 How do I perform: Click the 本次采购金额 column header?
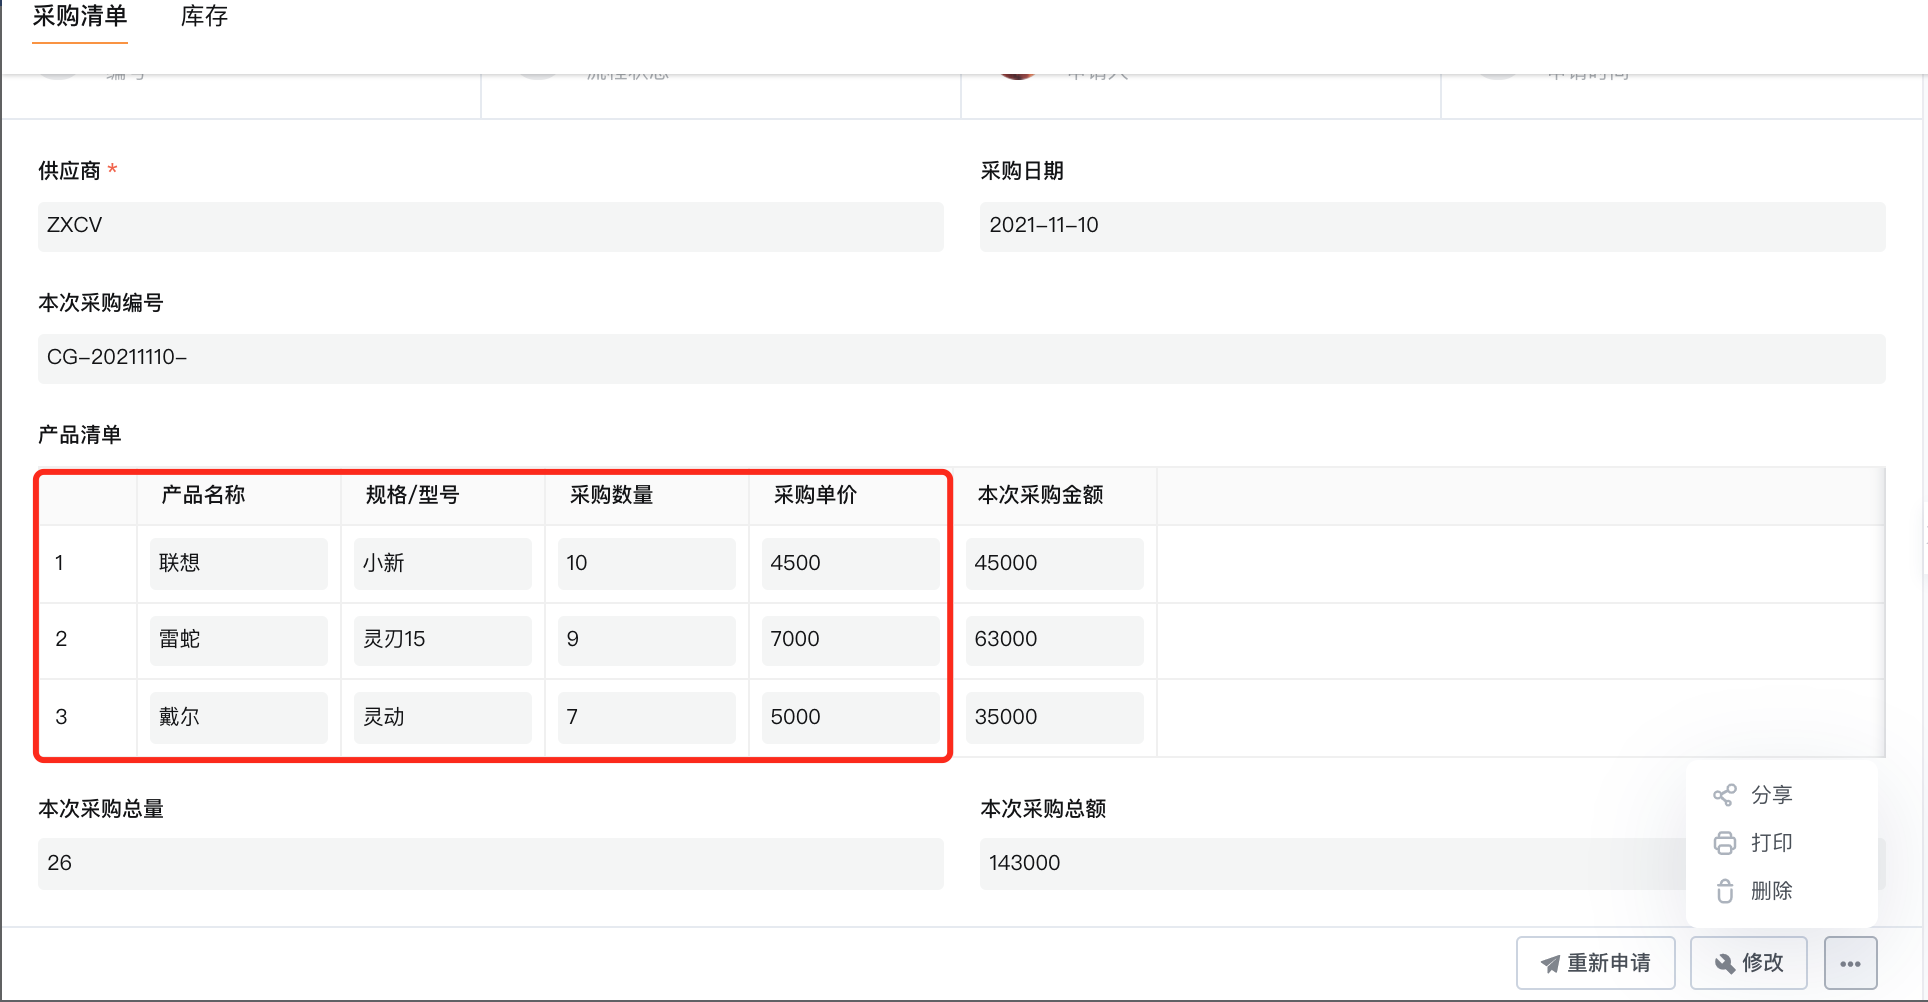[x=1040, y=495]
